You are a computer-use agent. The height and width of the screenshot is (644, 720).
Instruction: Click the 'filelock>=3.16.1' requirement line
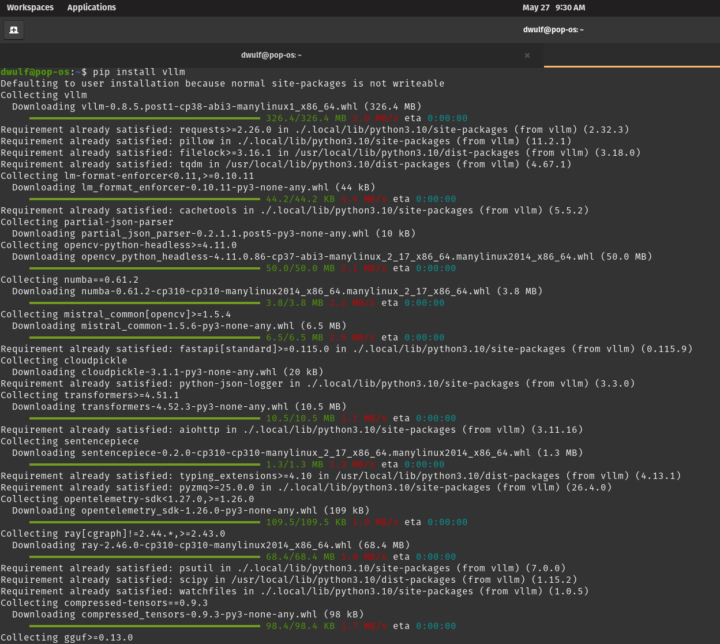point(320,153)
